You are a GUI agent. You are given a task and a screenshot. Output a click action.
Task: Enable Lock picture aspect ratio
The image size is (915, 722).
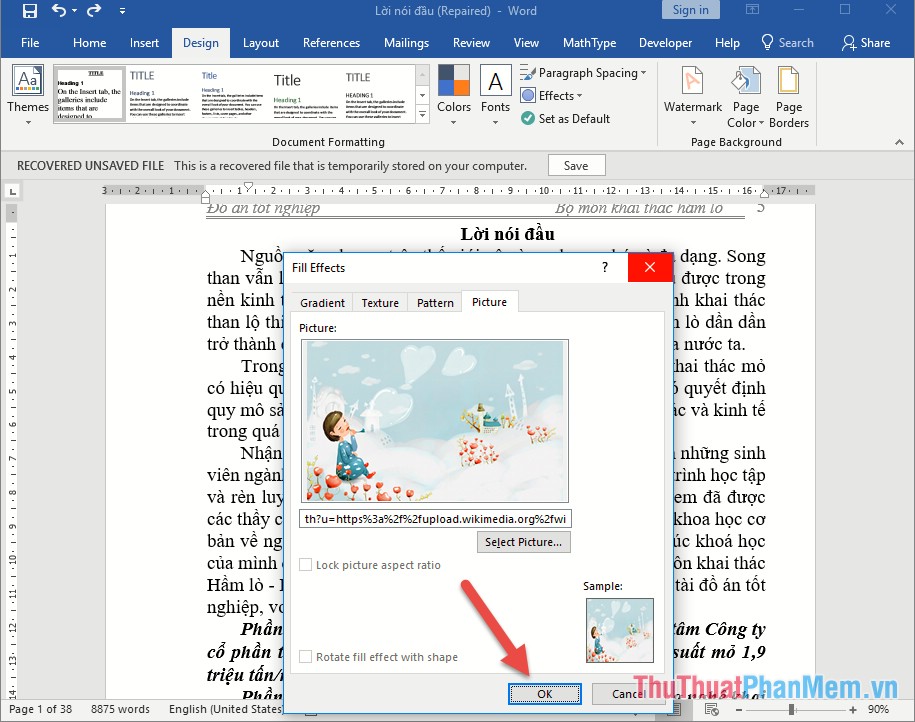[305, 564]
